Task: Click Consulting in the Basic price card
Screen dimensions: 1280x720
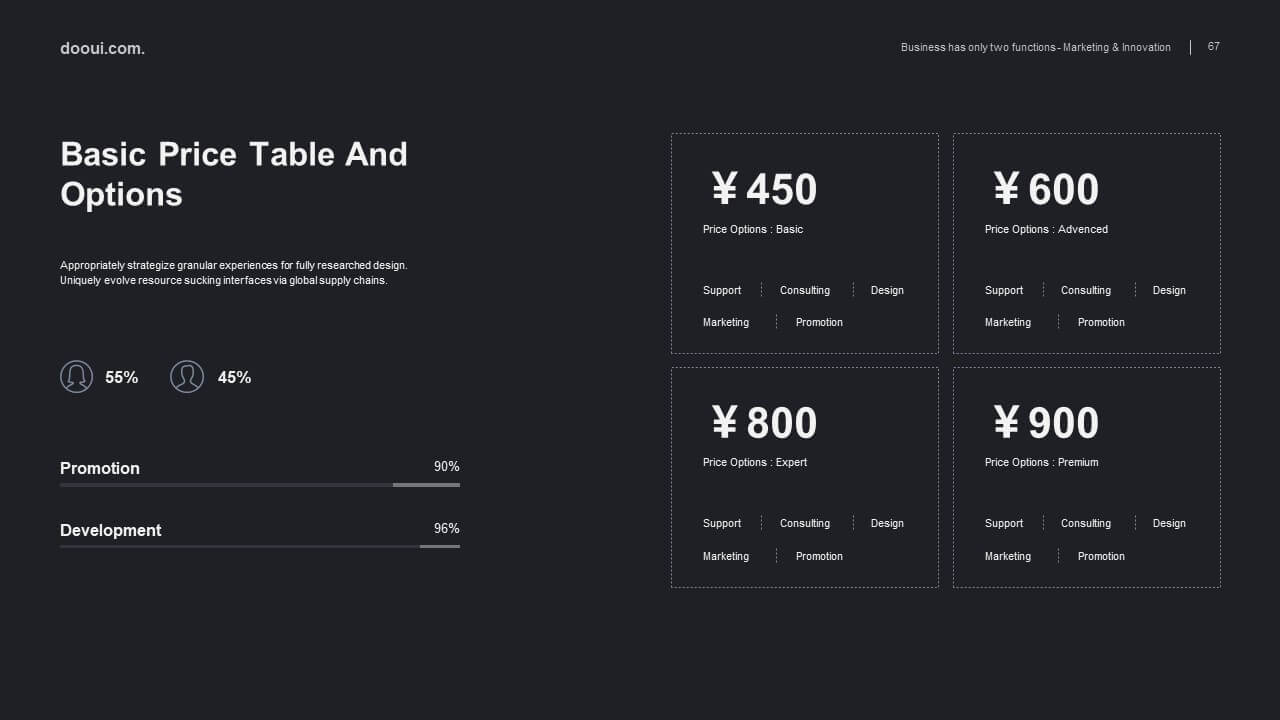Action: (x=805, y=290)
